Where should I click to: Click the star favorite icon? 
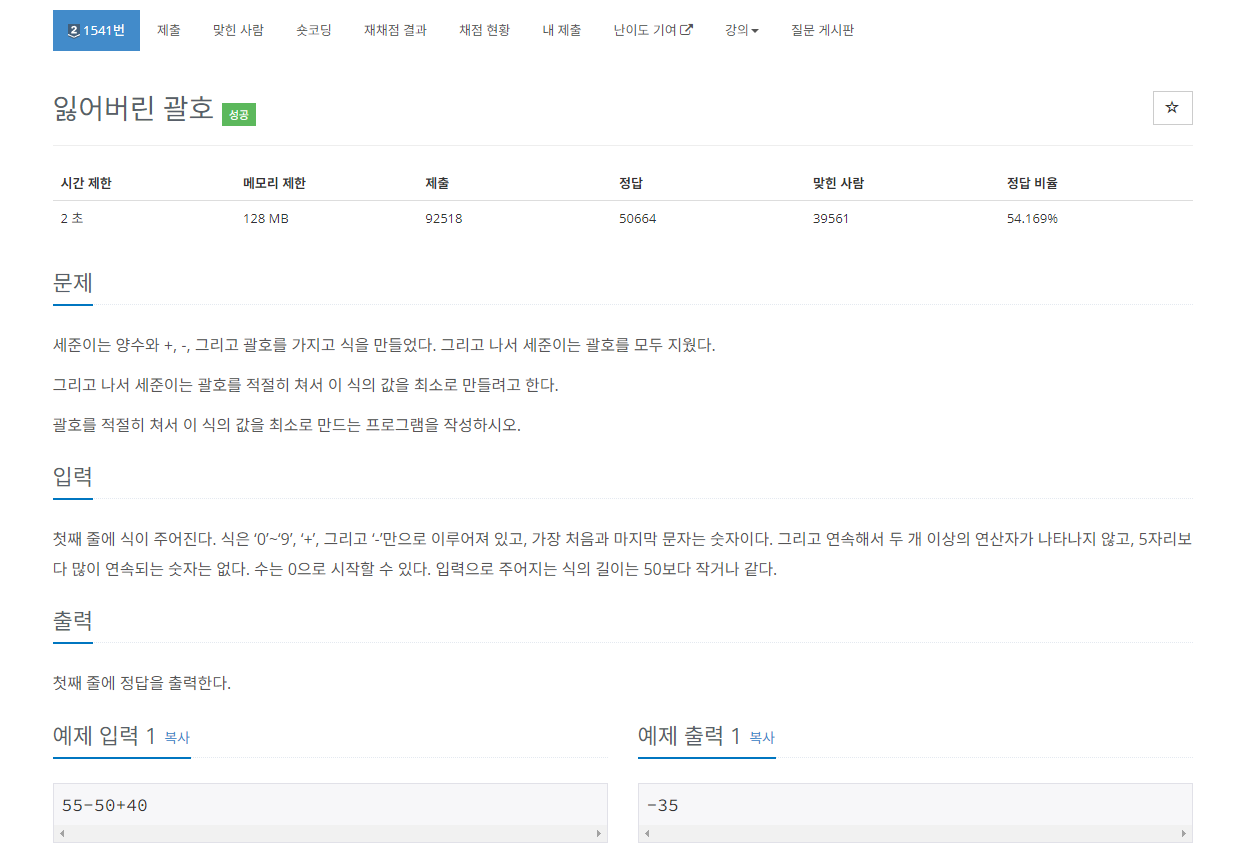1172,108
